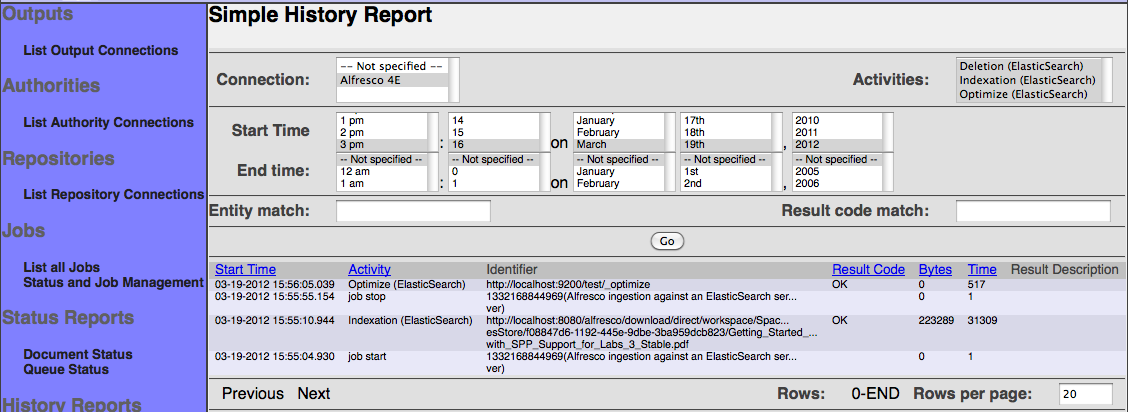
Task: Open List all Jobs link
Action: pyautogui.click(x=61, y=267)
